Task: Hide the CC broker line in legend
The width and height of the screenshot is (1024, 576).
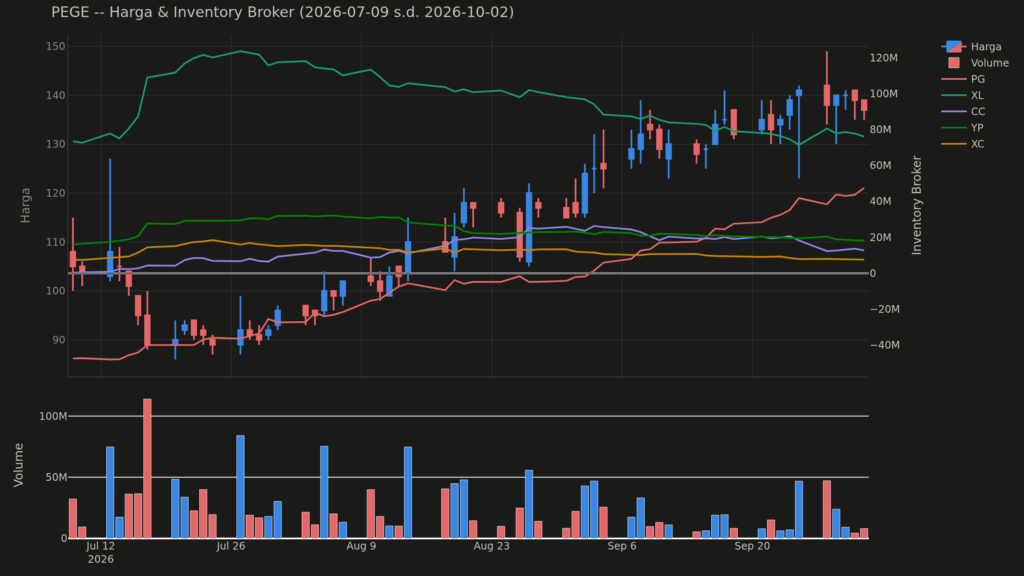Action: 963,112
